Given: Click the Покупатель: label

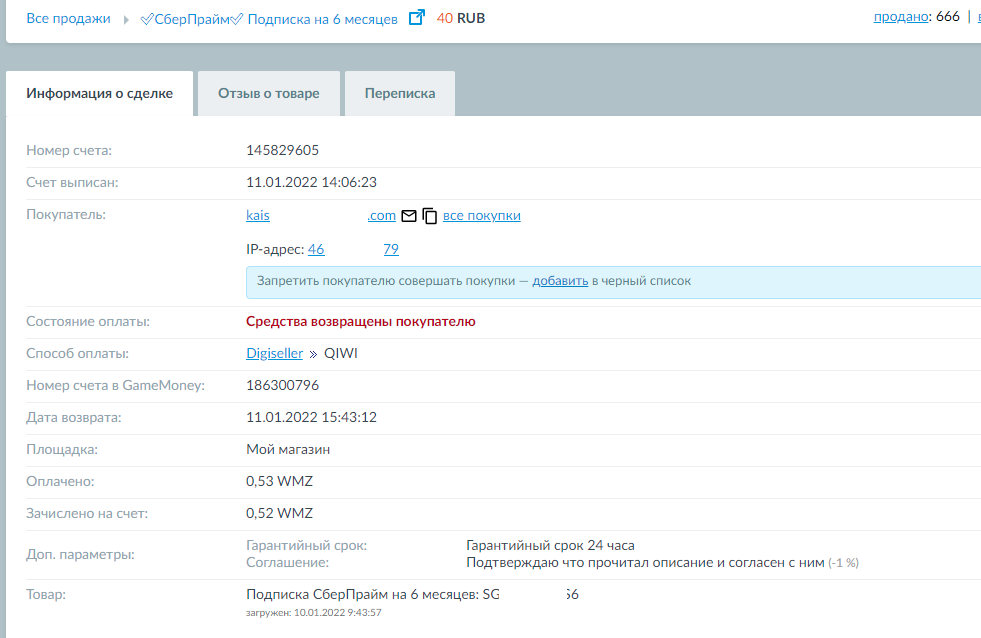Looking at the screenshot, I should (66, 215).
